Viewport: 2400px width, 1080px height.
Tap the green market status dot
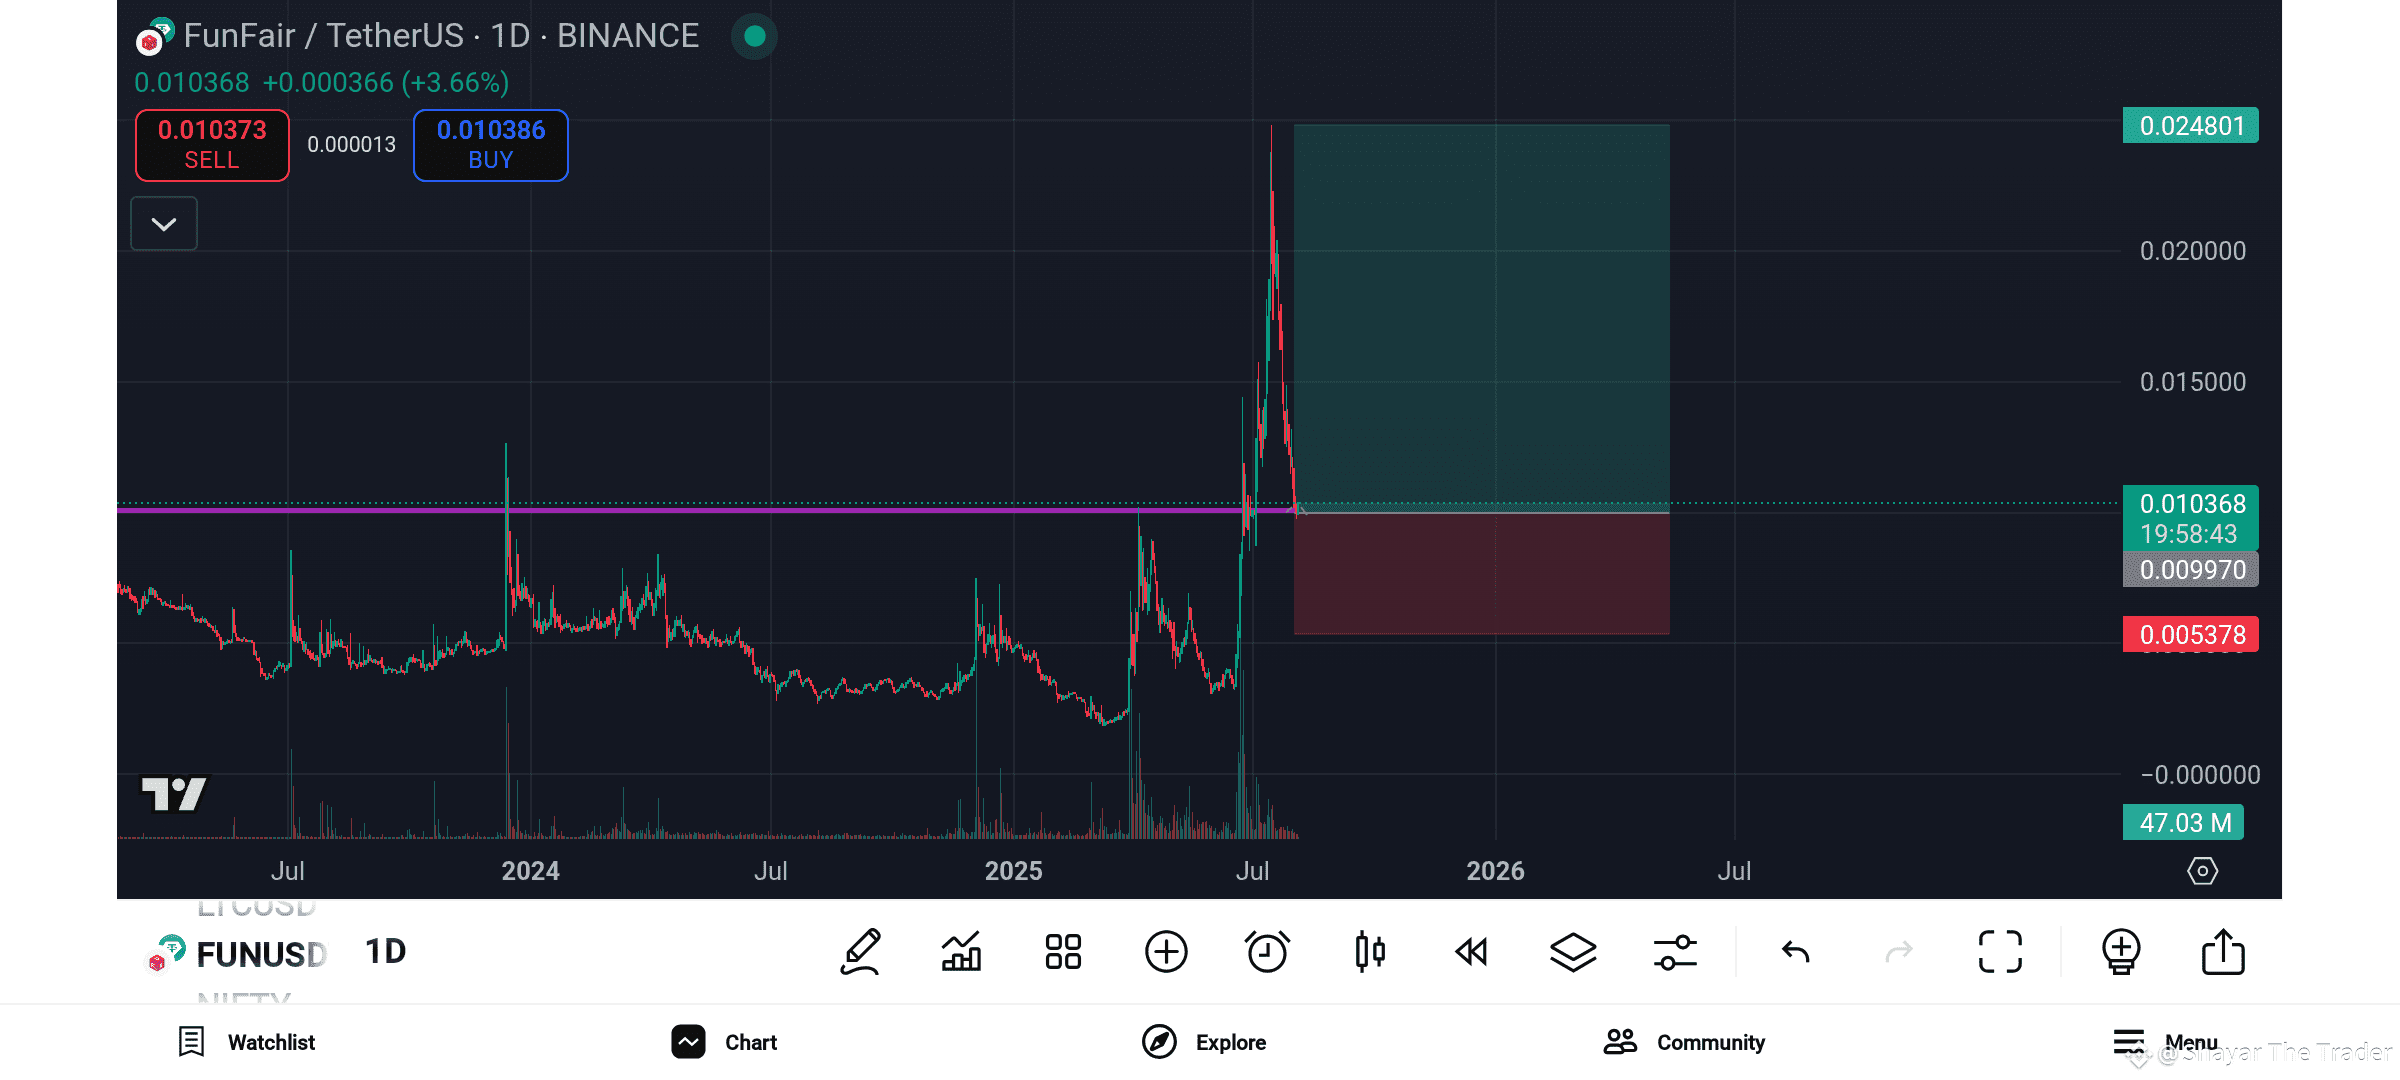point(755,36)
